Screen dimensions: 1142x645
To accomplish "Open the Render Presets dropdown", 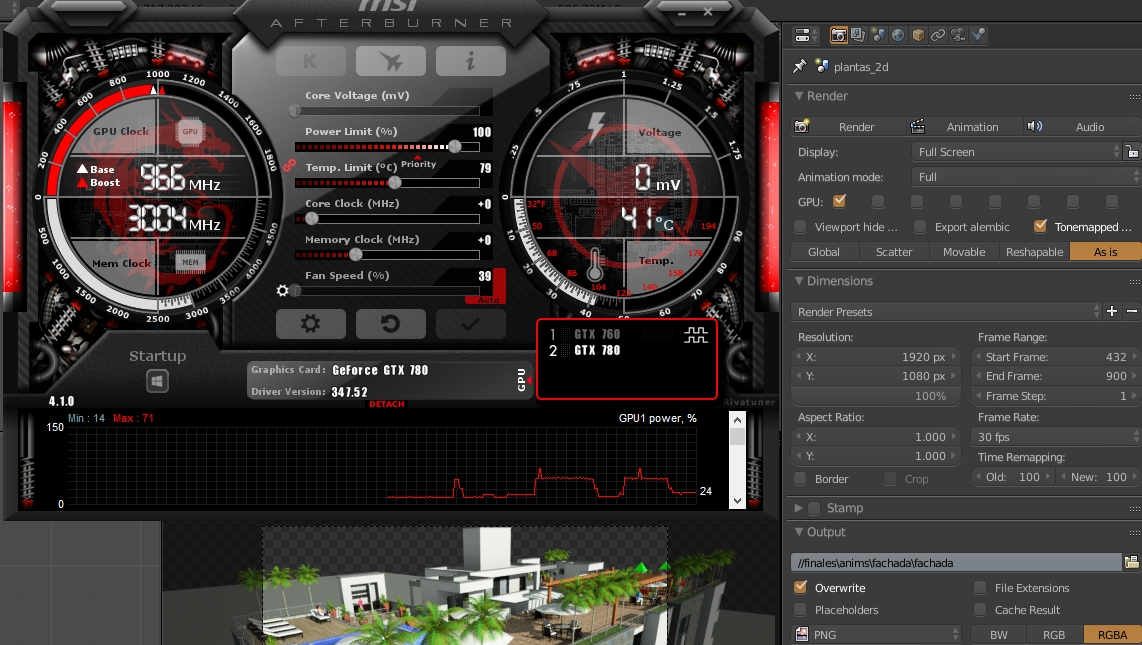I will coord(946,312).
